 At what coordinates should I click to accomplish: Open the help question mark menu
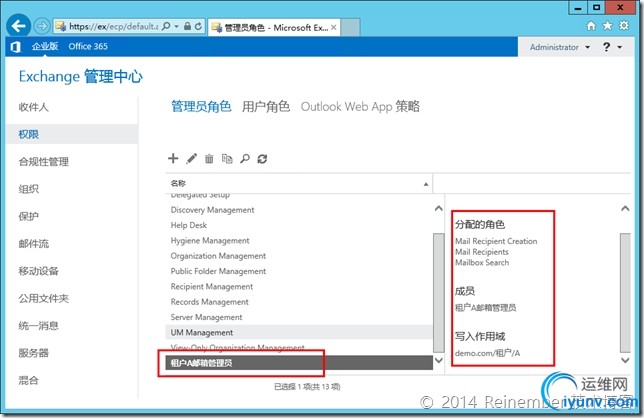(612, 47)
